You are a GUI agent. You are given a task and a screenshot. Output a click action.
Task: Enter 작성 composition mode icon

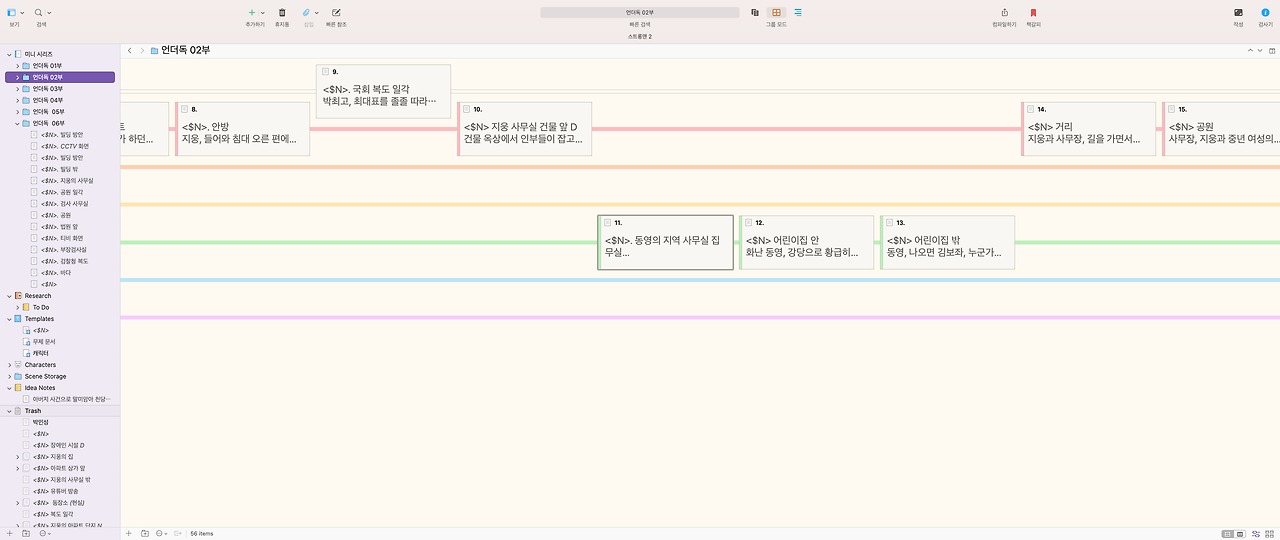click(1238, 12)
